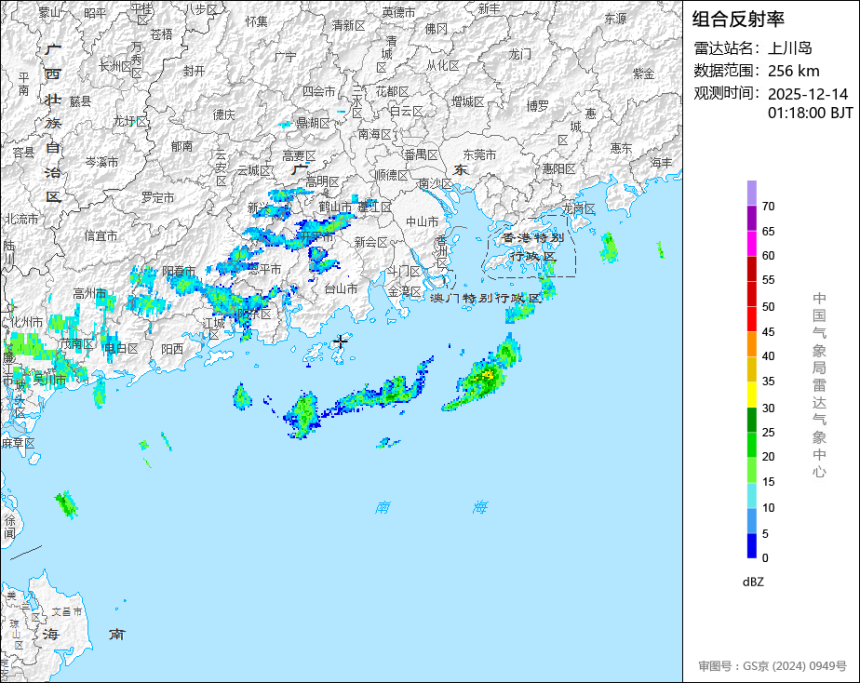Screen dimensions: 860x683
Task: Click the 龙岗区 label
Action: pyautogui.click(x=579, y=209)
